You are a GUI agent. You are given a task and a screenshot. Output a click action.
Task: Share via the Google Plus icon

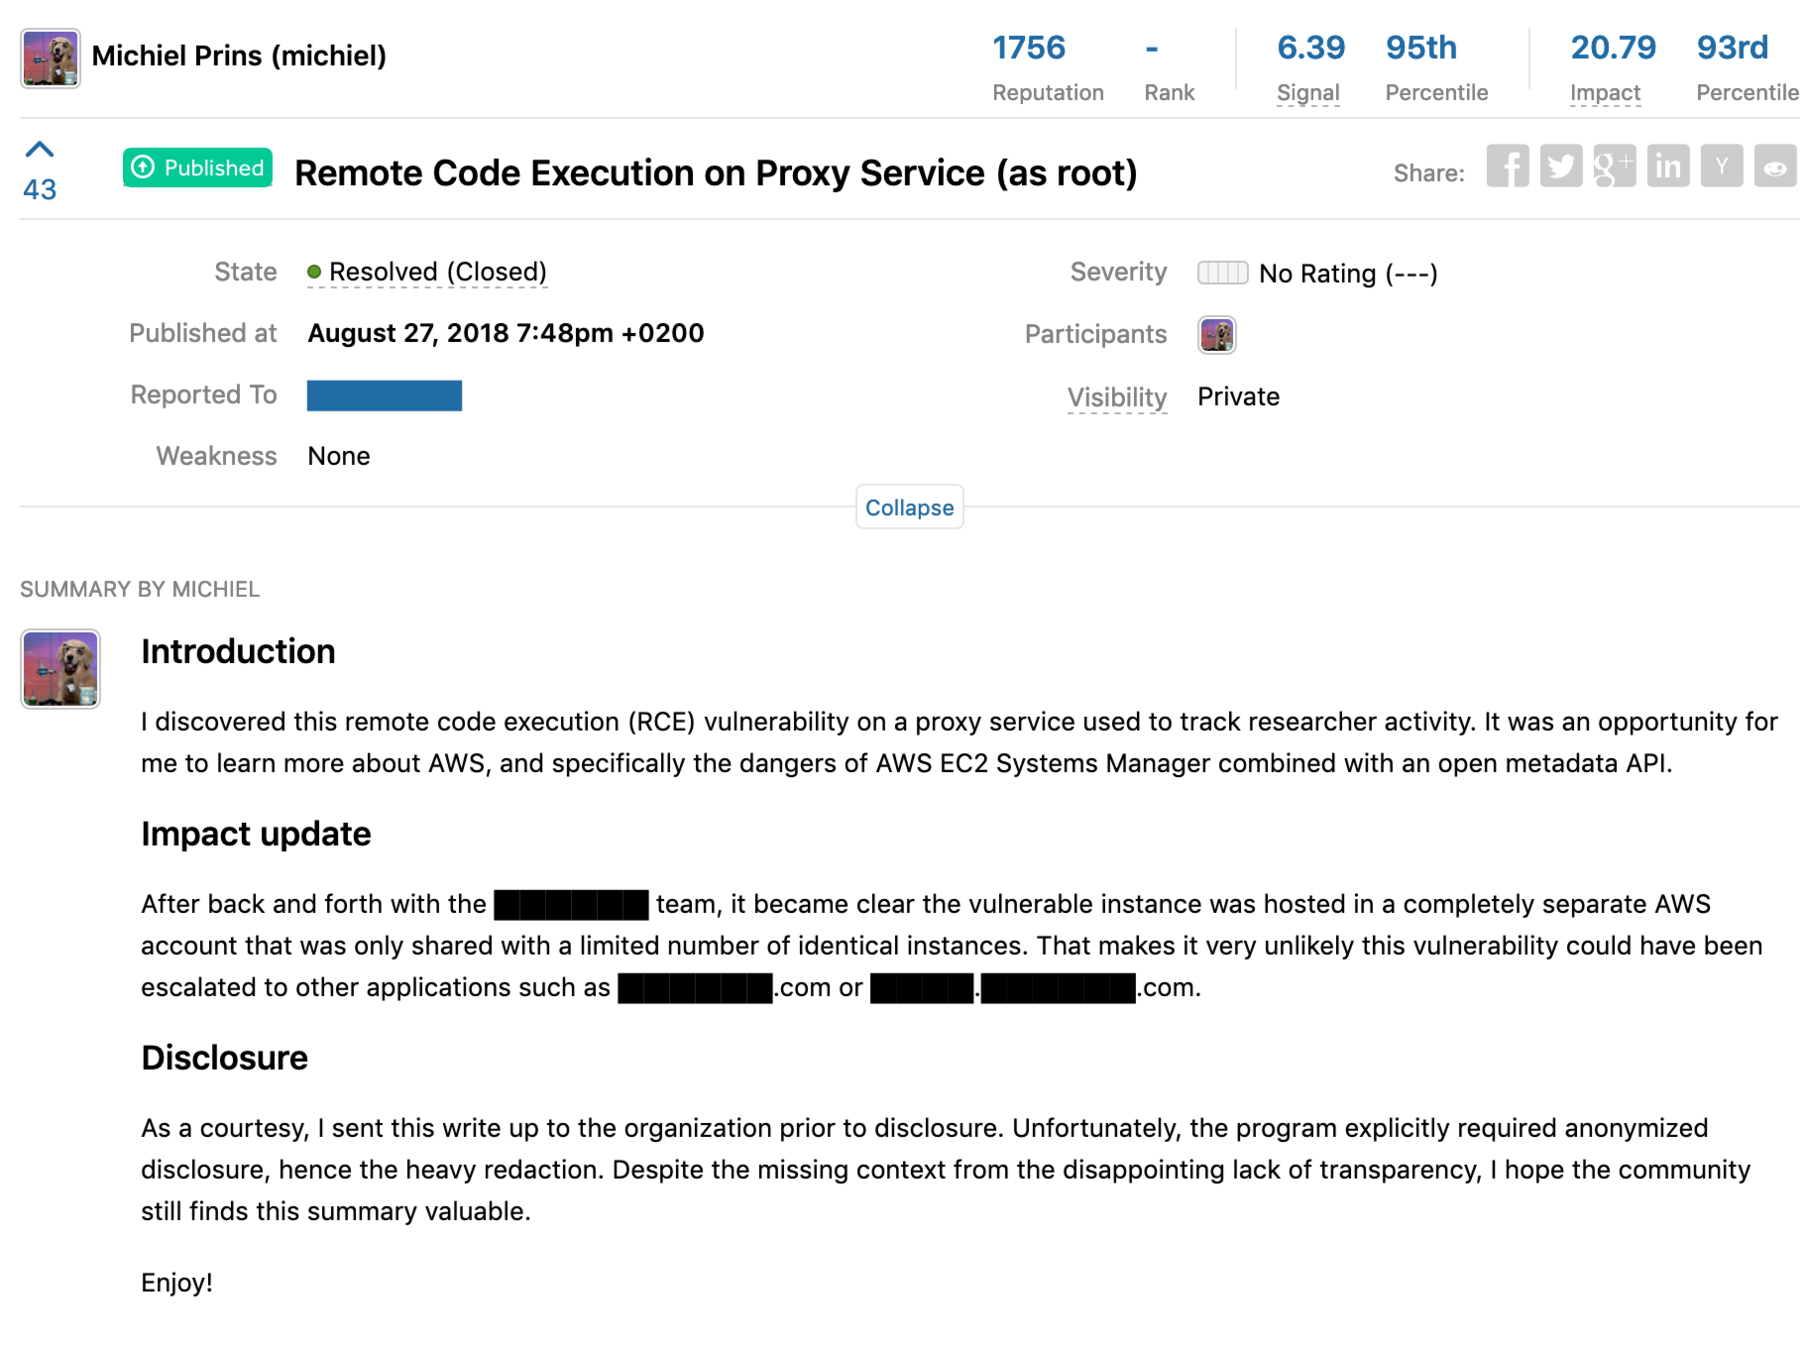pos(1613,167)
